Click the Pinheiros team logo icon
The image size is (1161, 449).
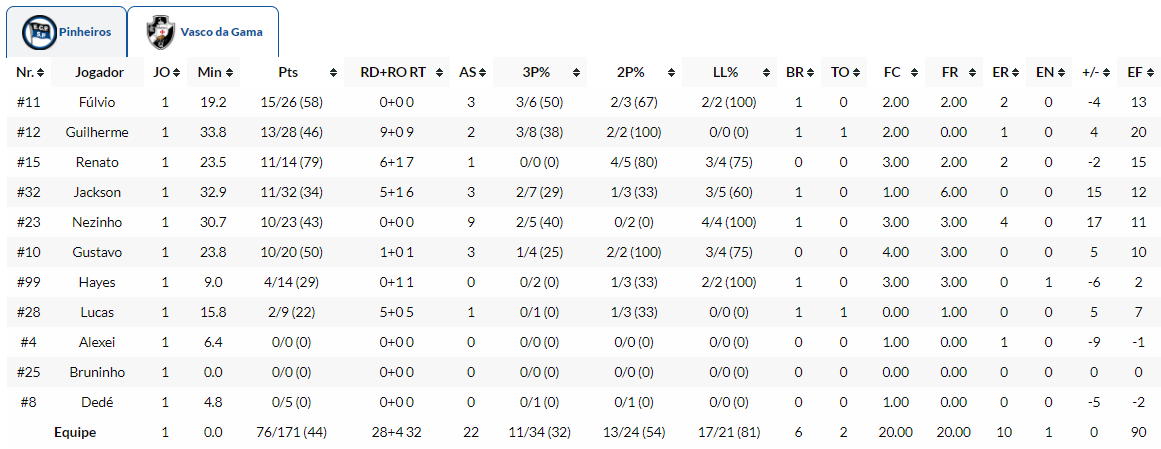coord(39,32)
